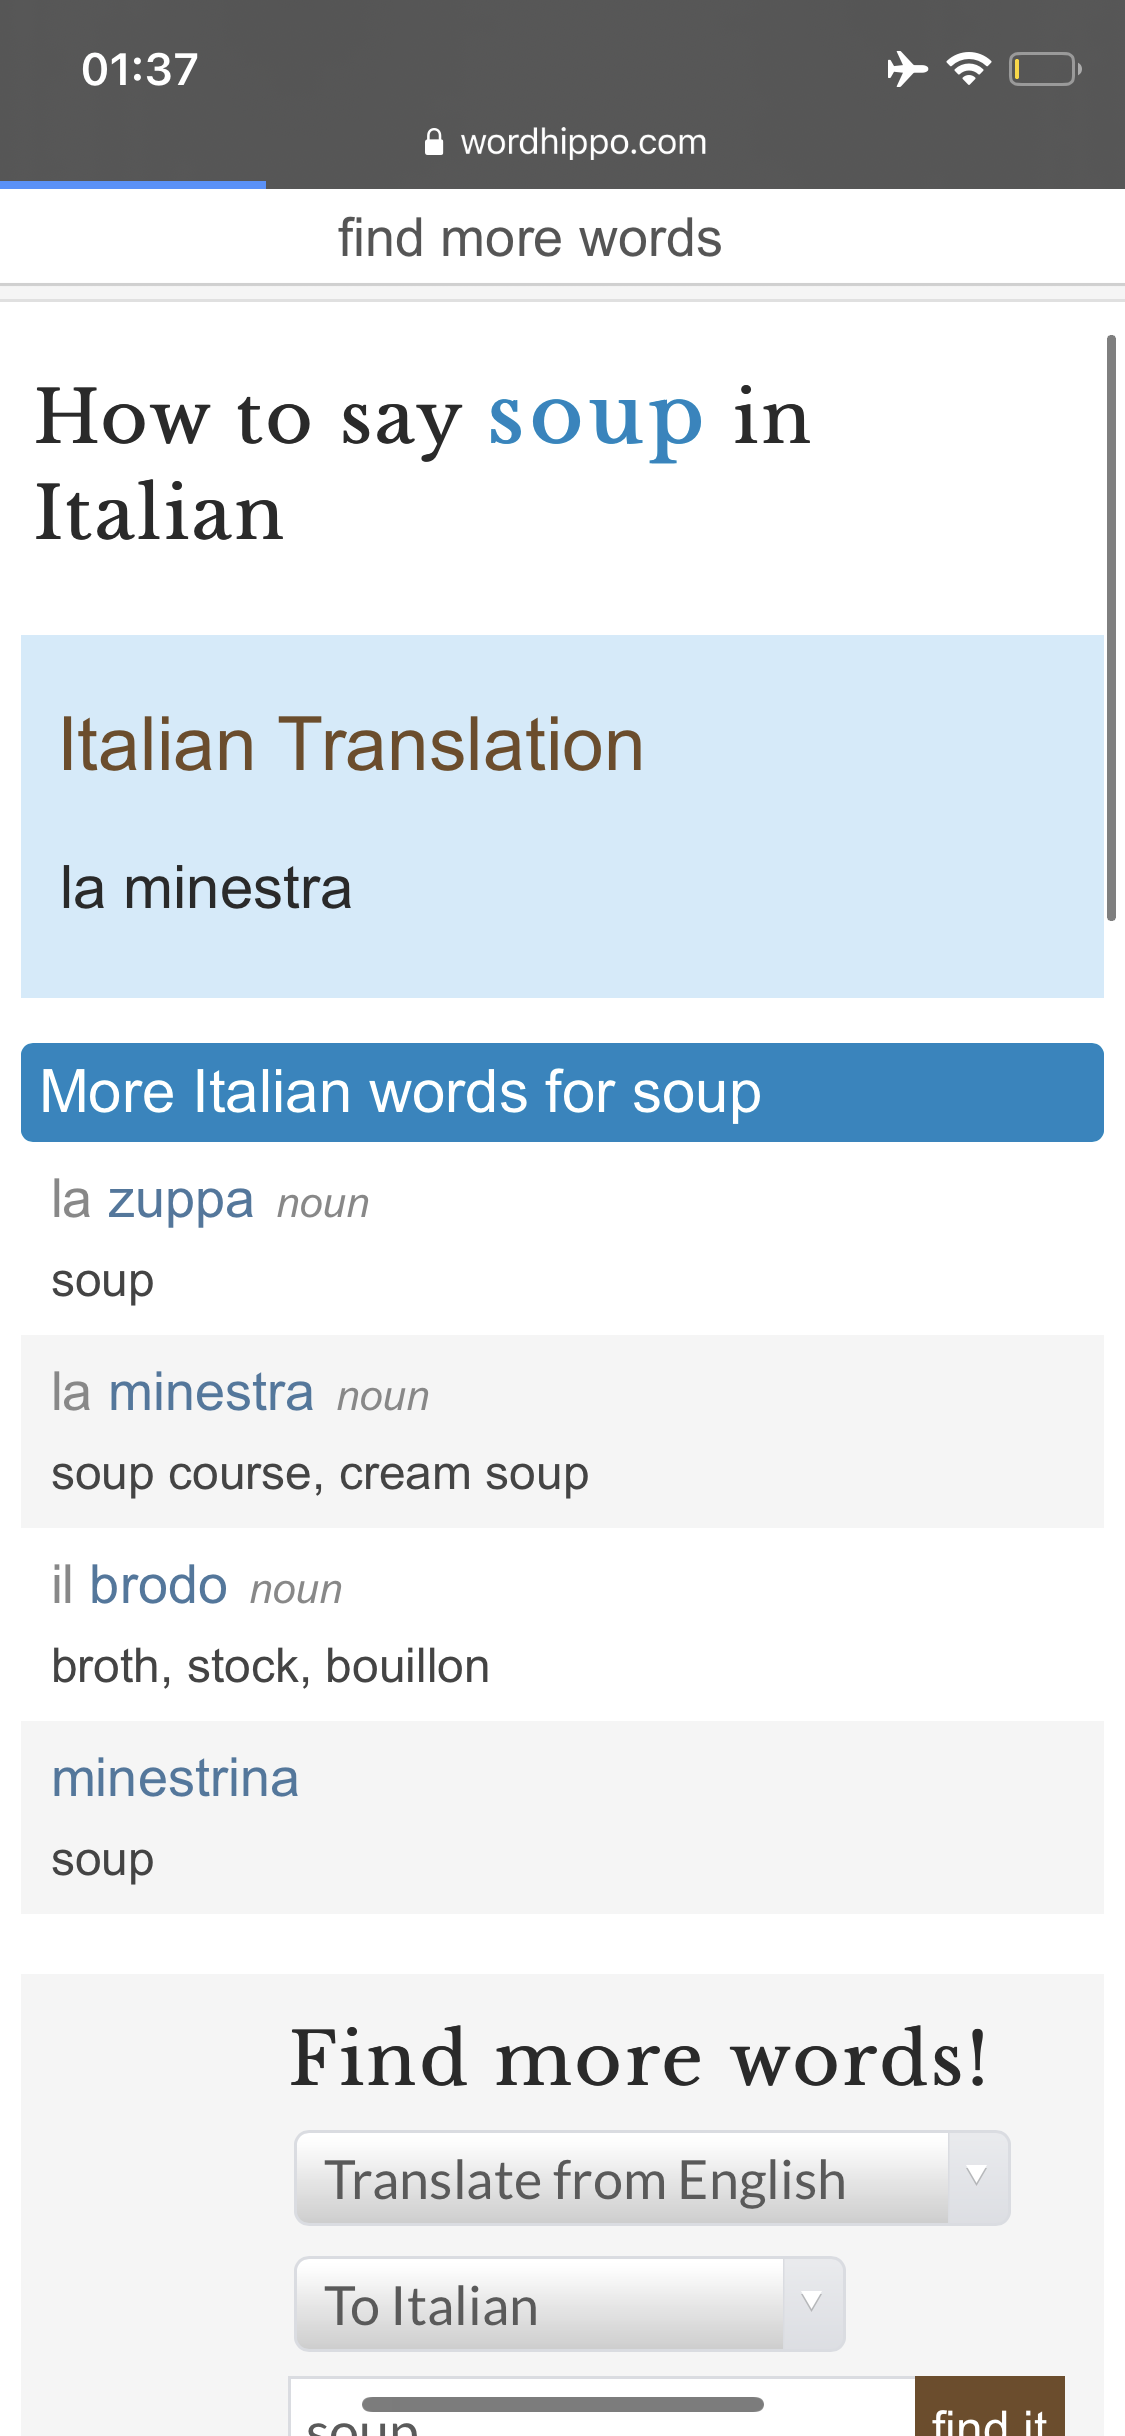Open the 'brodo' word link

158,1585
